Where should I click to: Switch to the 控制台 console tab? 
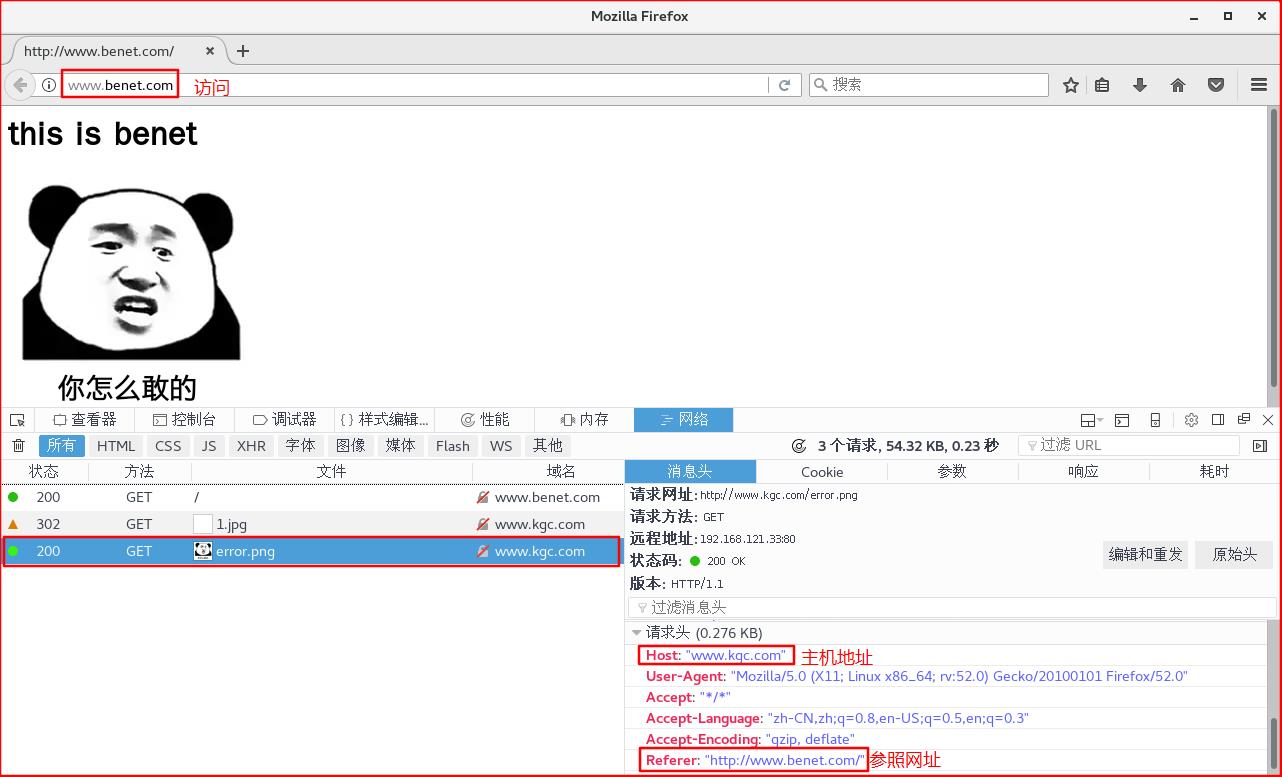tap(183, 420)
